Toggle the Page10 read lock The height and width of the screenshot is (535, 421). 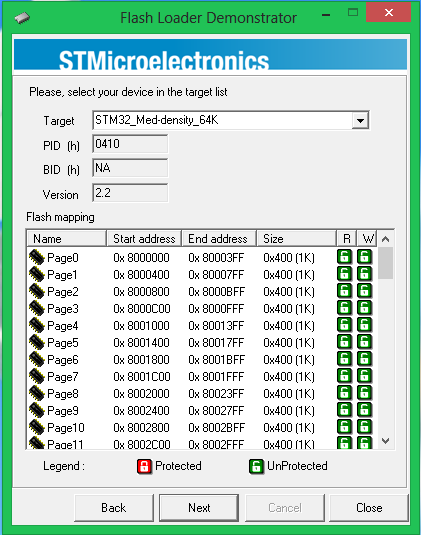click(x=344, y=426)
